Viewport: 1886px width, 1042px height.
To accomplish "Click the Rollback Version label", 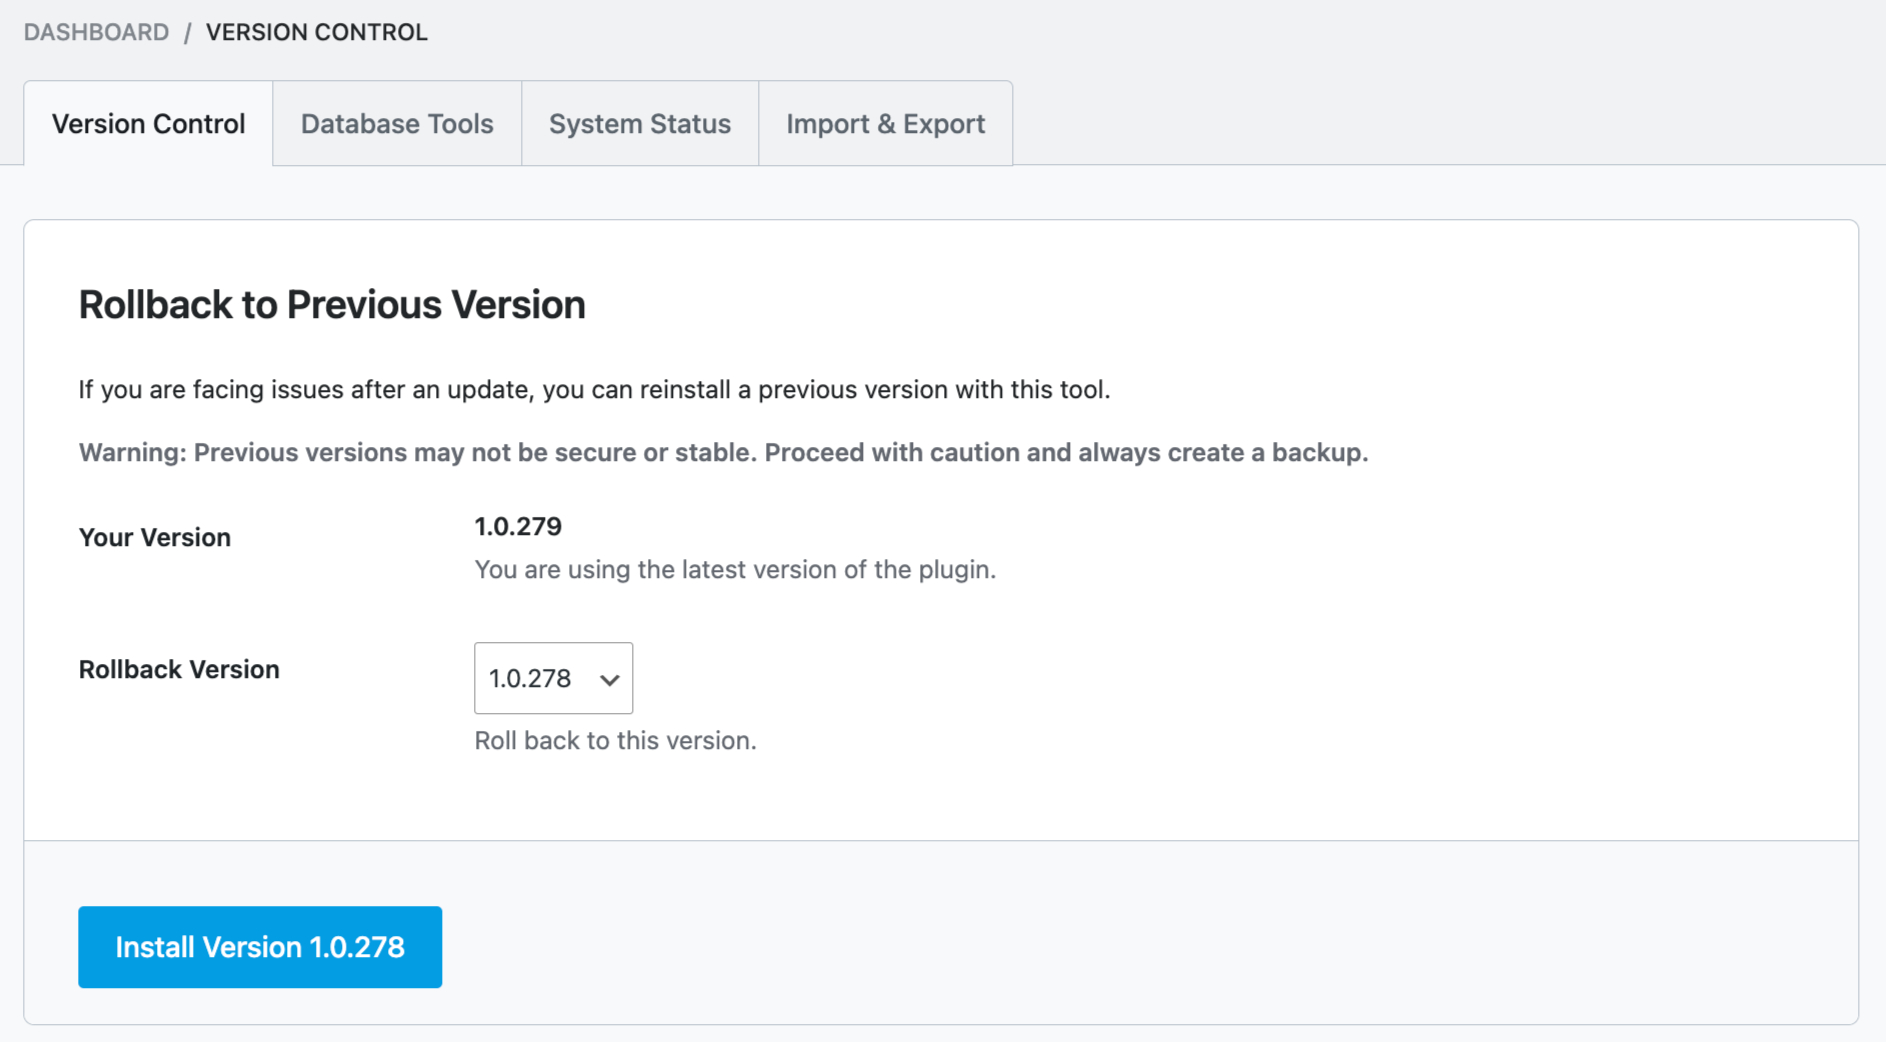I will point(179,669).
